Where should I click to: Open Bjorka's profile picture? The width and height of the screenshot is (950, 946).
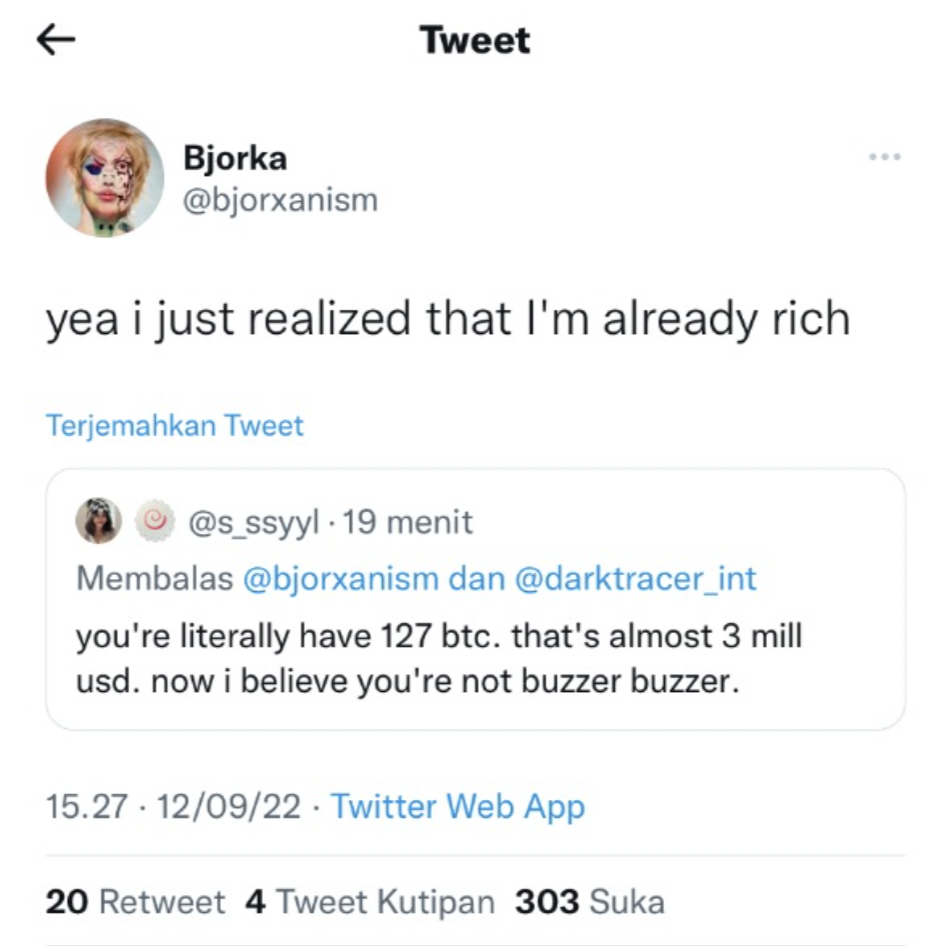point(104,178)
